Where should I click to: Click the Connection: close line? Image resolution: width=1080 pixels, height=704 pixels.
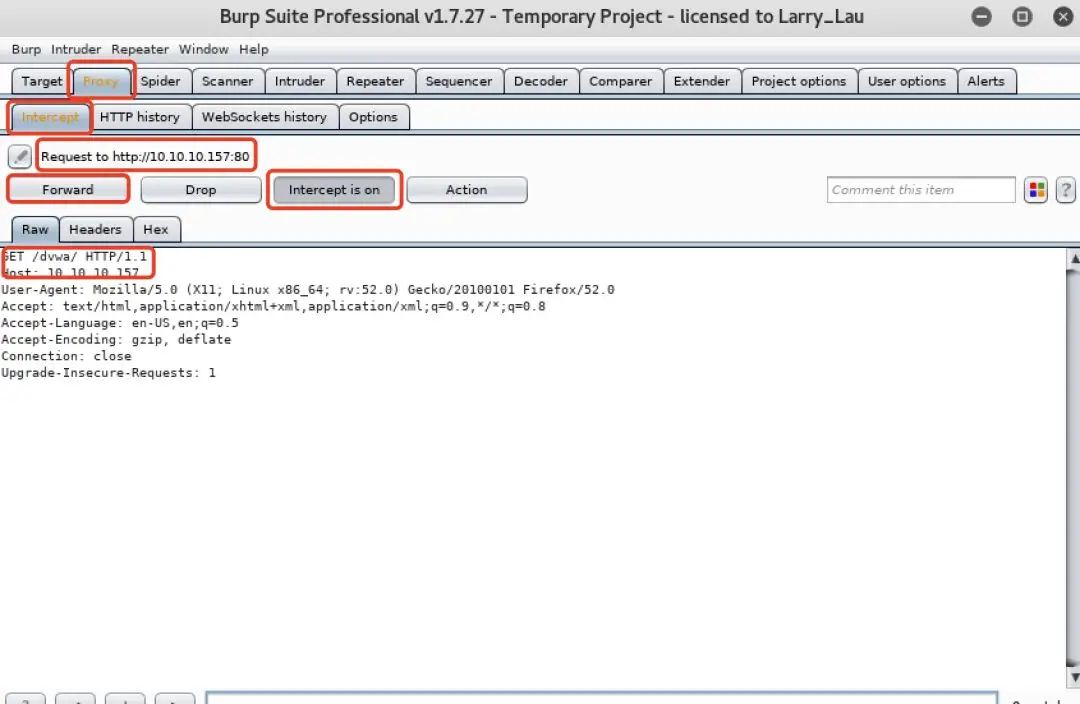(66, 356)
